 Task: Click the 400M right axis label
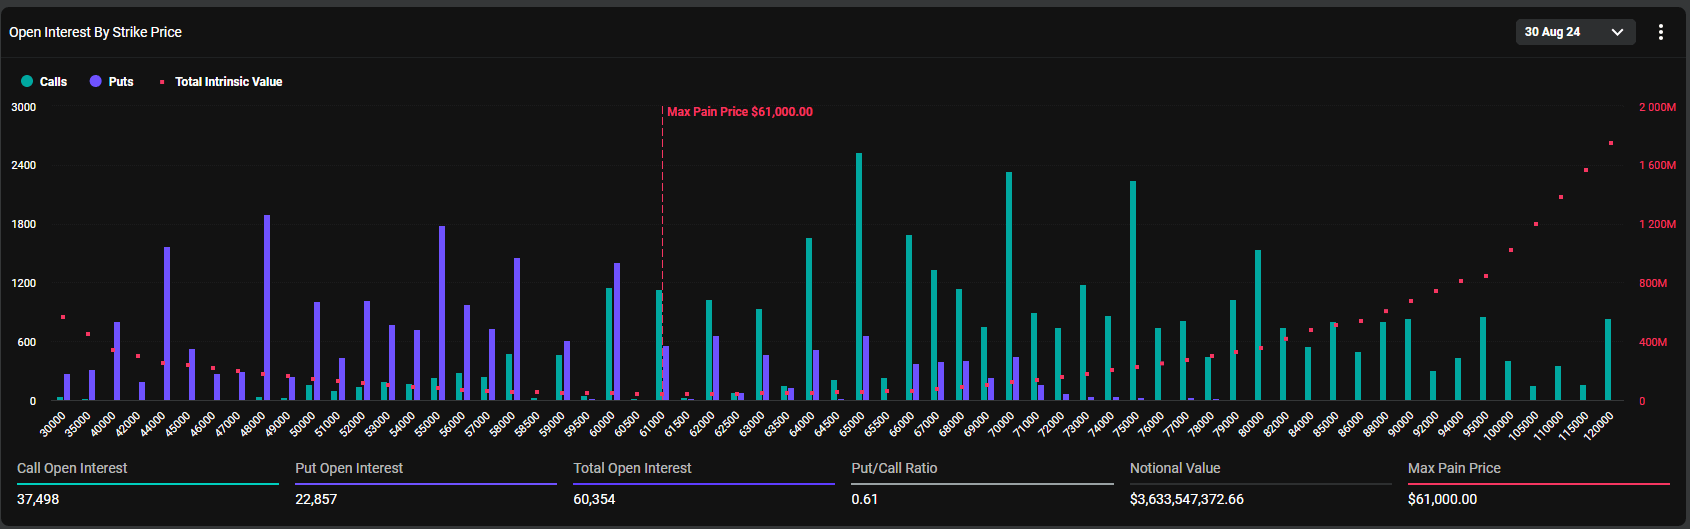[1653, 343]
